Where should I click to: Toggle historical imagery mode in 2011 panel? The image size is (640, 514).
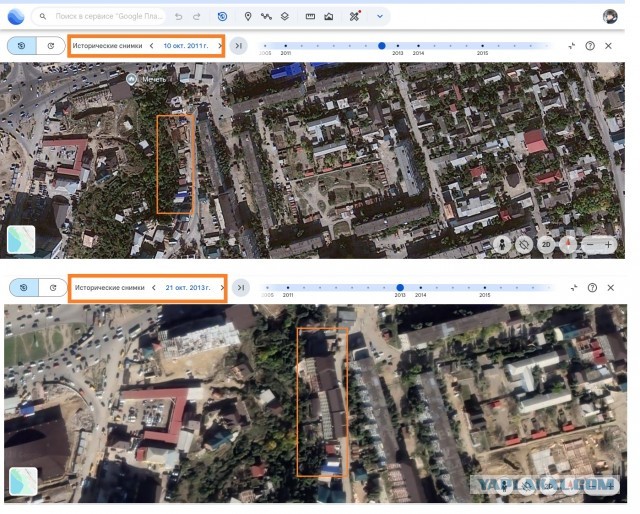(x=22, y=46)
